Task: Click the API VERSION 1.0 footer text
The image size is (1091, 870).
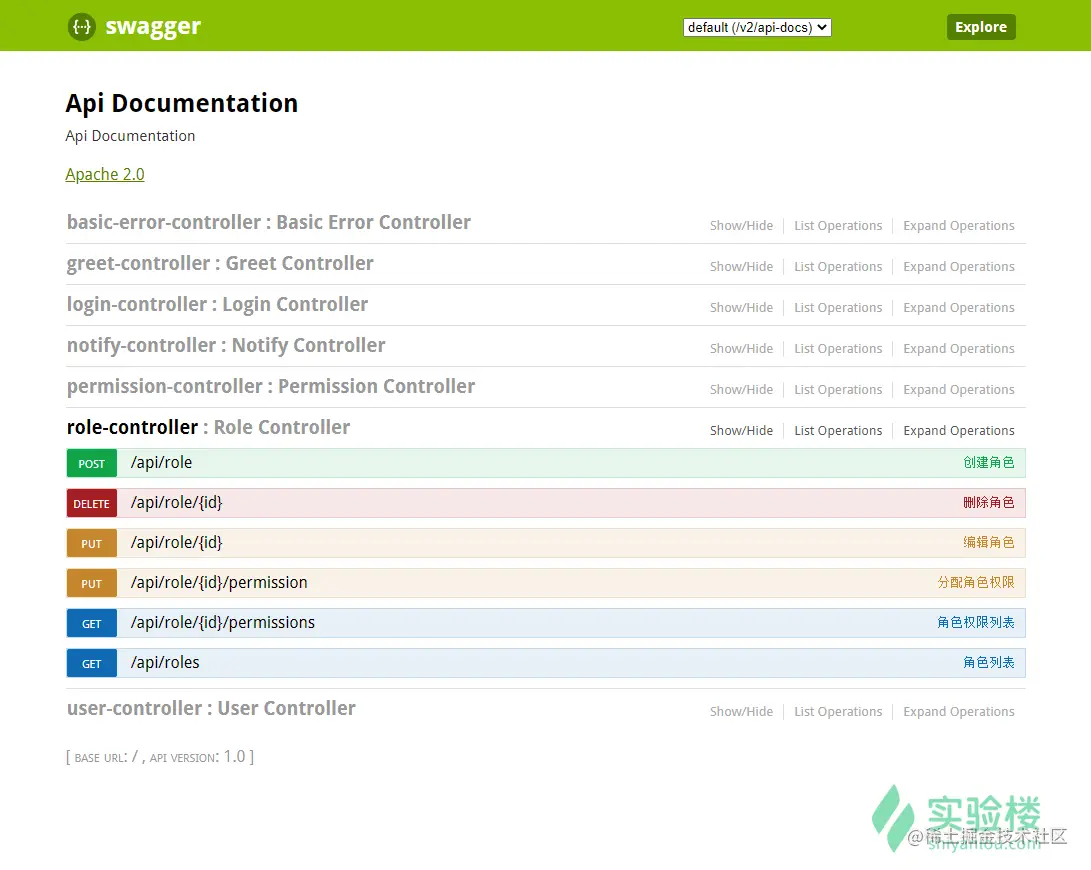Action: click(x=198, y=757)
